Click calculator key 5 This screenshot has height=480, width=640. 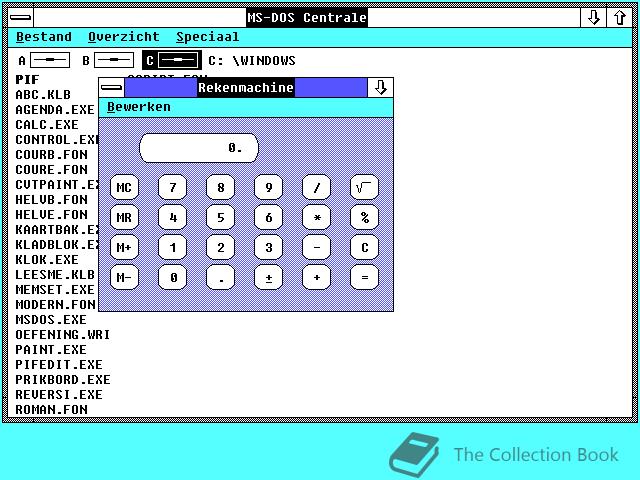pos(220,217)
